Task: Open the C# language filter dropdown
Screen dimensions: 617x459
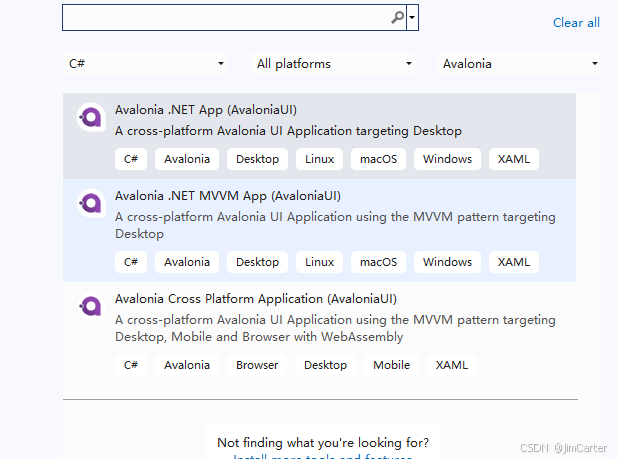Action: (x=145, y=63)
